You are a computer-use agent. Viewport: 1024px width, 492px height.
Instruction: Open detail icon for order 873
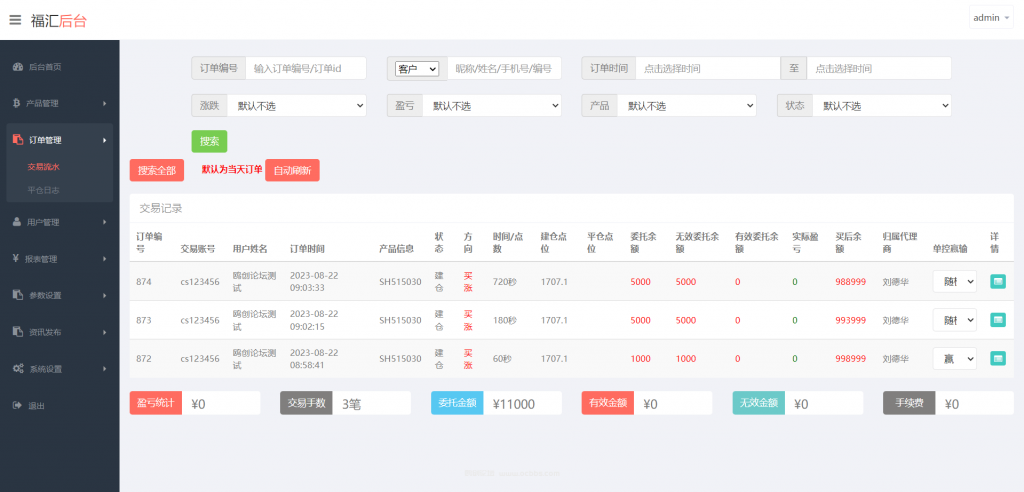tap(998, 320)
